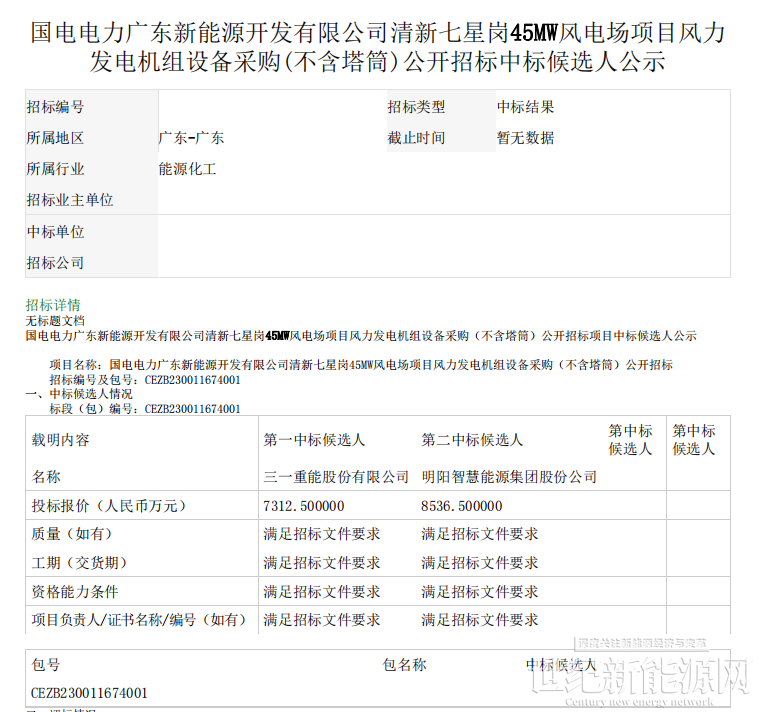
Task: Click the 载明内容 header cell
Action: [x=61, y=440]
